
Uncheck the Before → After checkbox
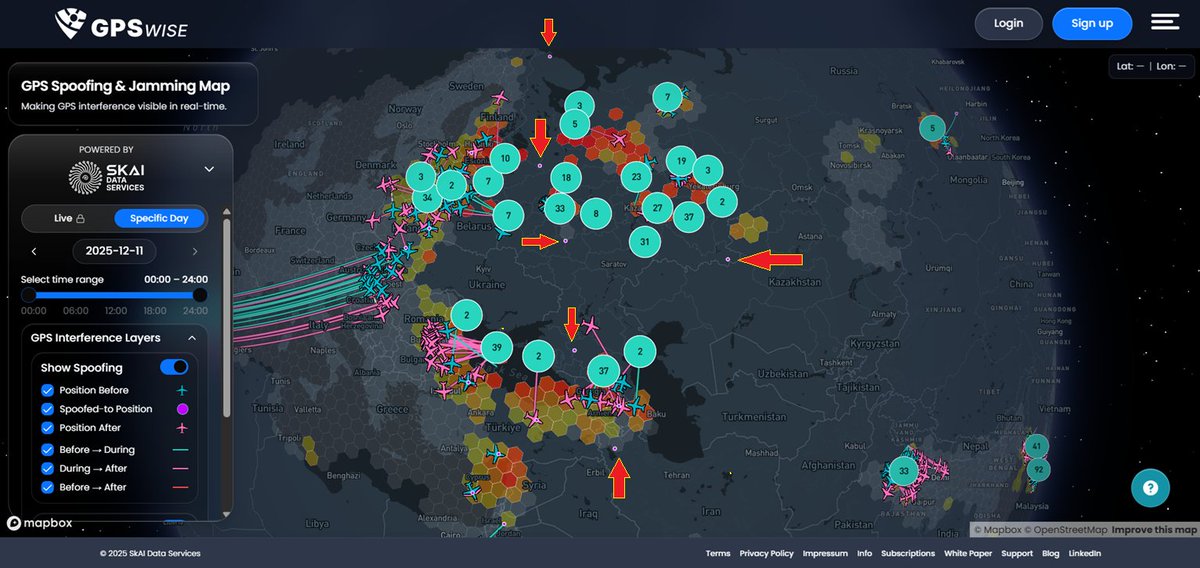click(47, 487)
